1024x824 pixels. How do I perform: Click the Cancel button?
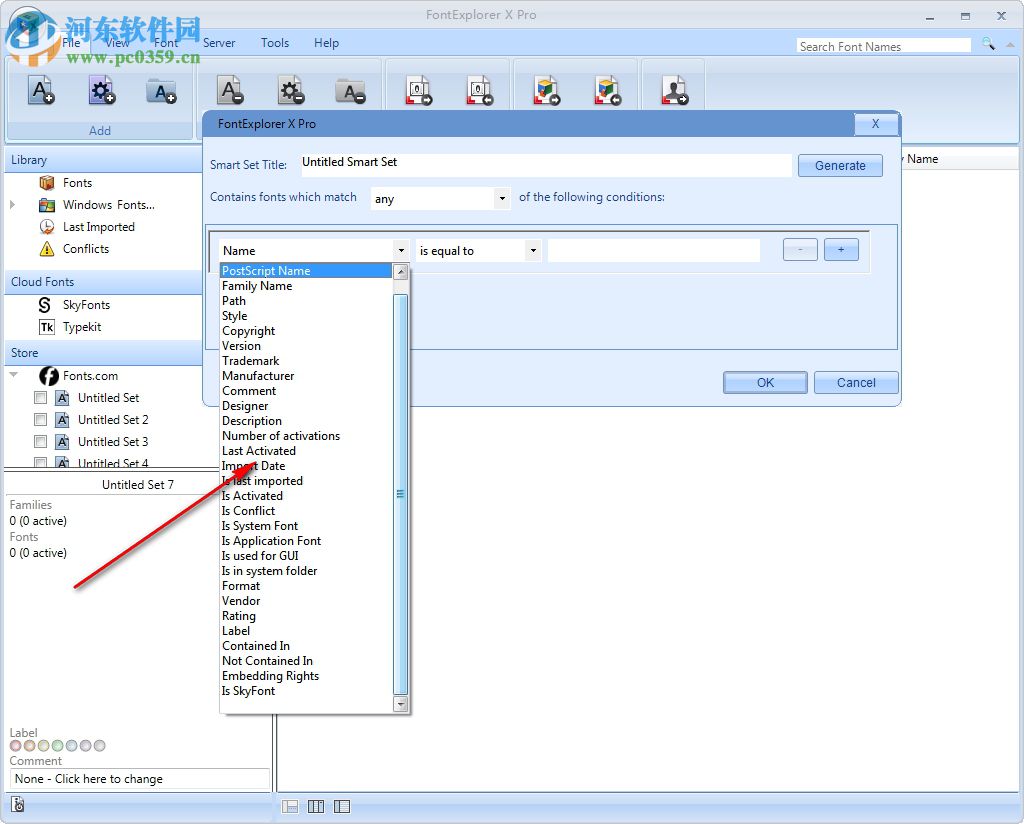[856, 383]
